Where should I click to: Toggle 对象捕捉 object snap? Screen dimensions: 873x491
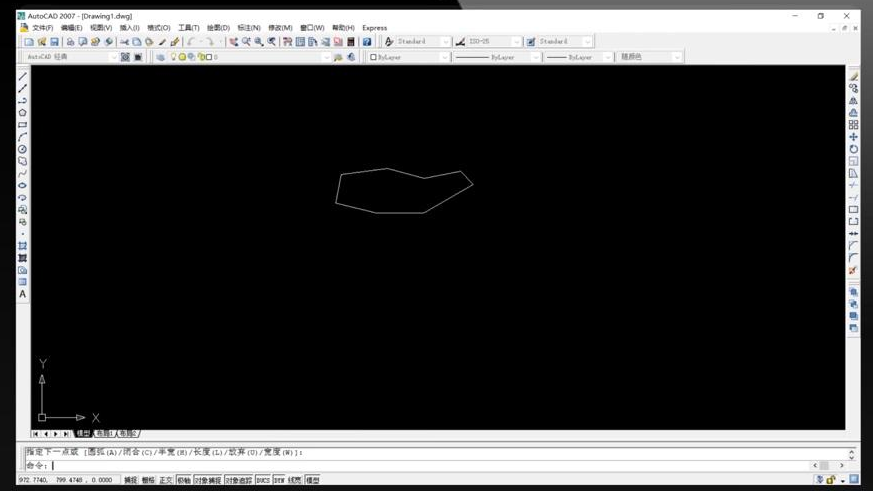click(208, 480)
